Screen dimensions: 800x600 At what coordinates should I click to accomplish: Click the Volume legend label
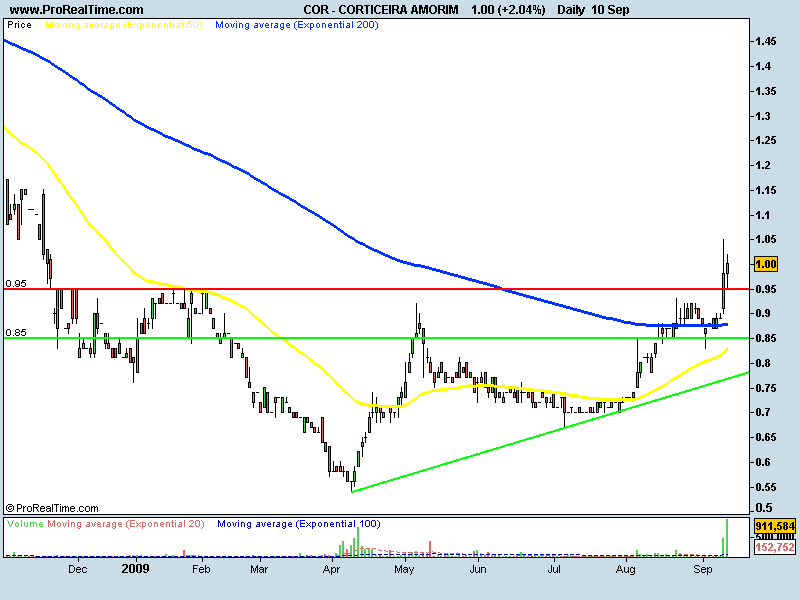(26, 524)
